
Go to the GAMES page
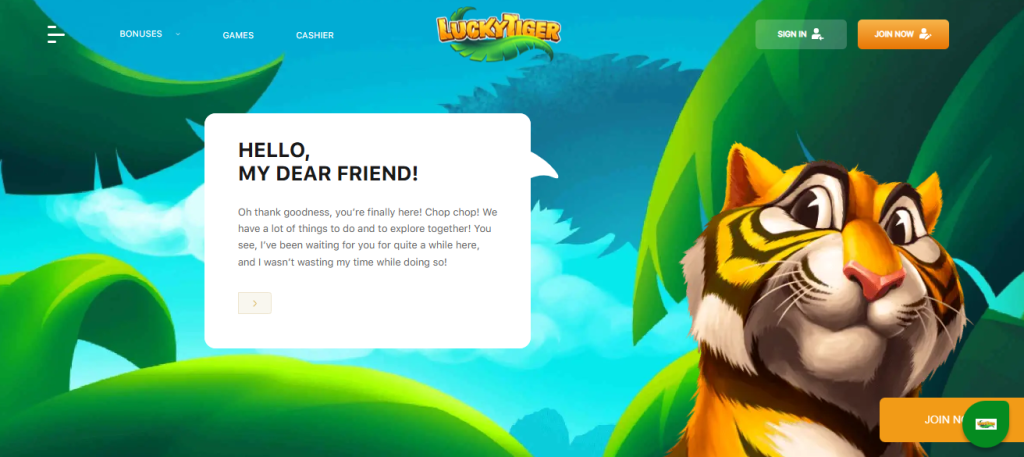tap(238, 35)
